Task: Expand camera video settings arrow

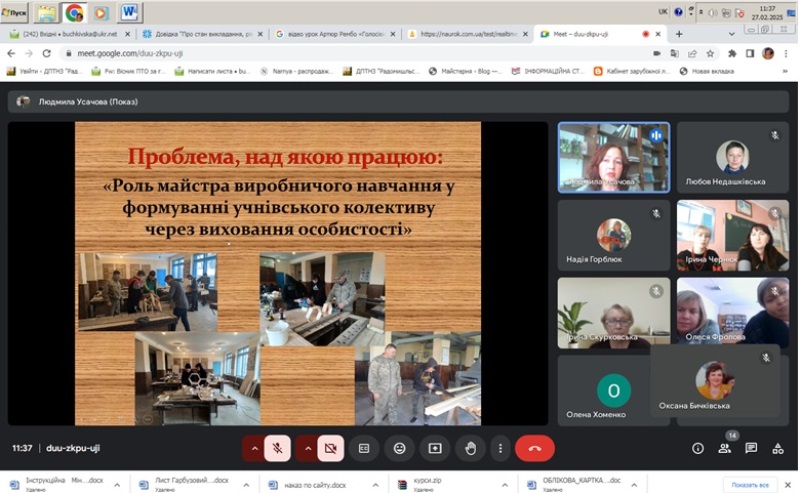Action: (x=307, y=449)
